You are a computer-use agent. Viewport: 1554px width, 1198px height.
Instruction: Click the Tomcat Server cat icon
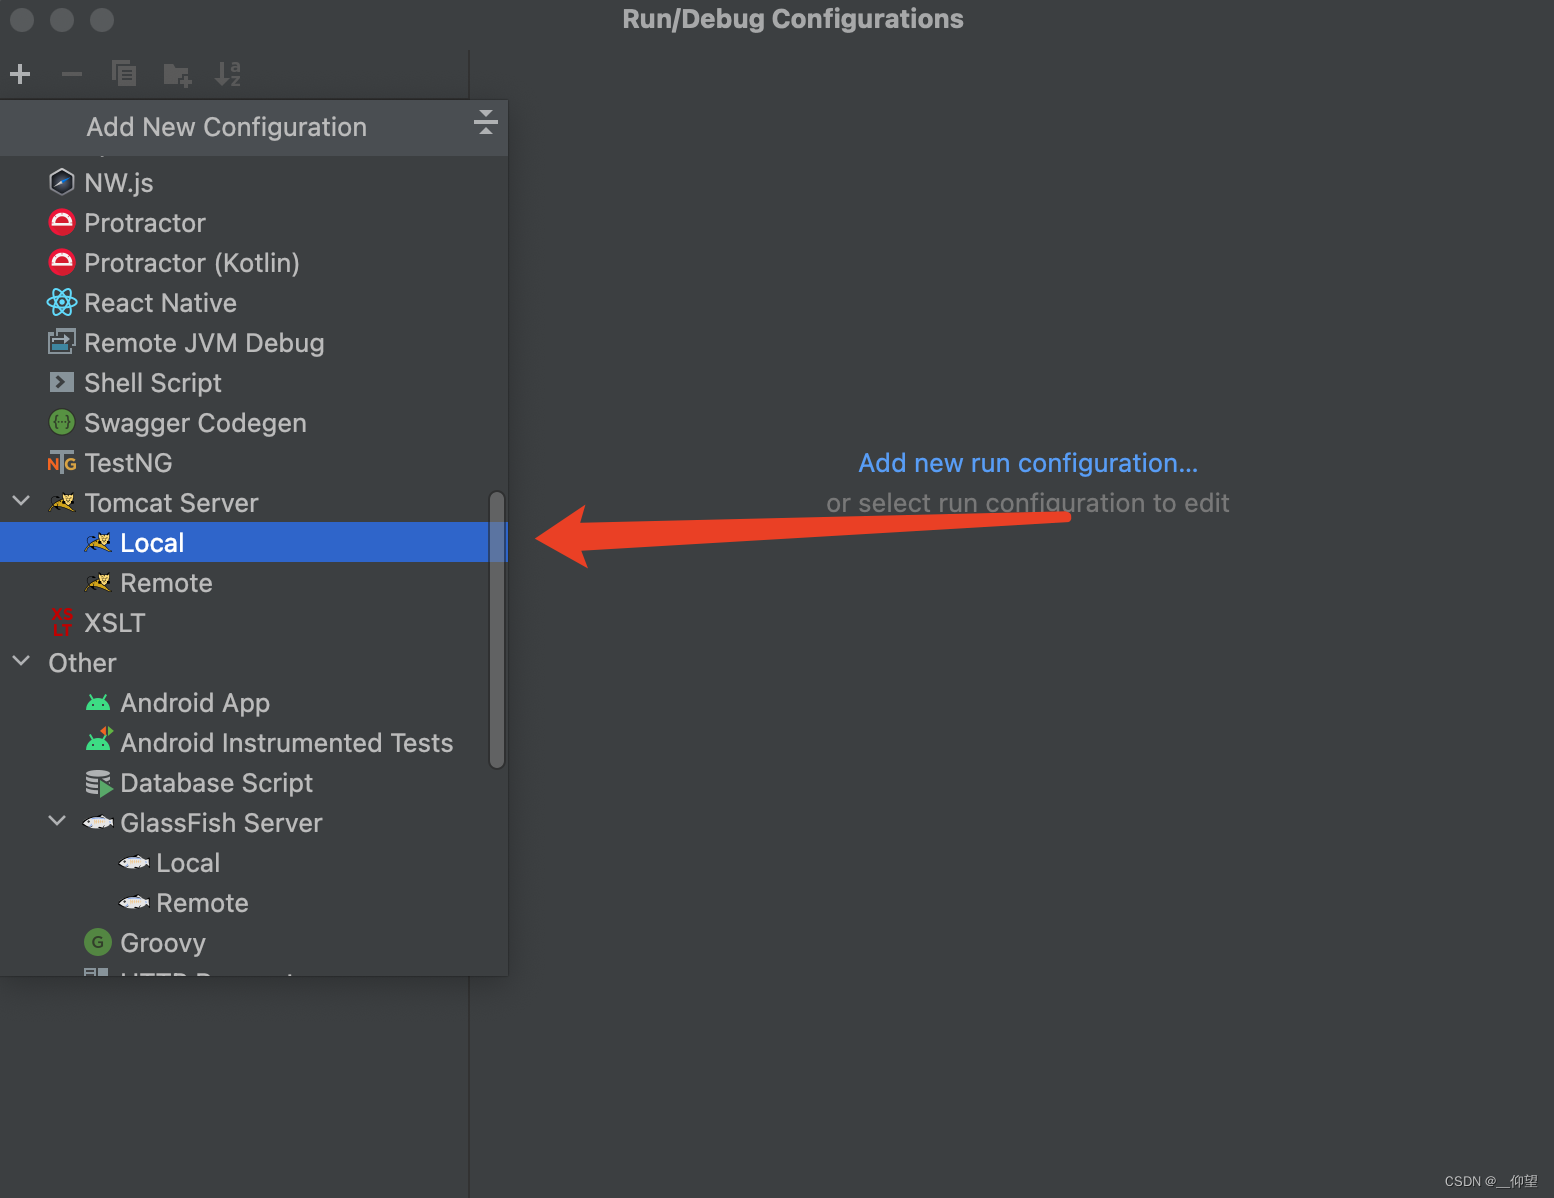point(62,502)
